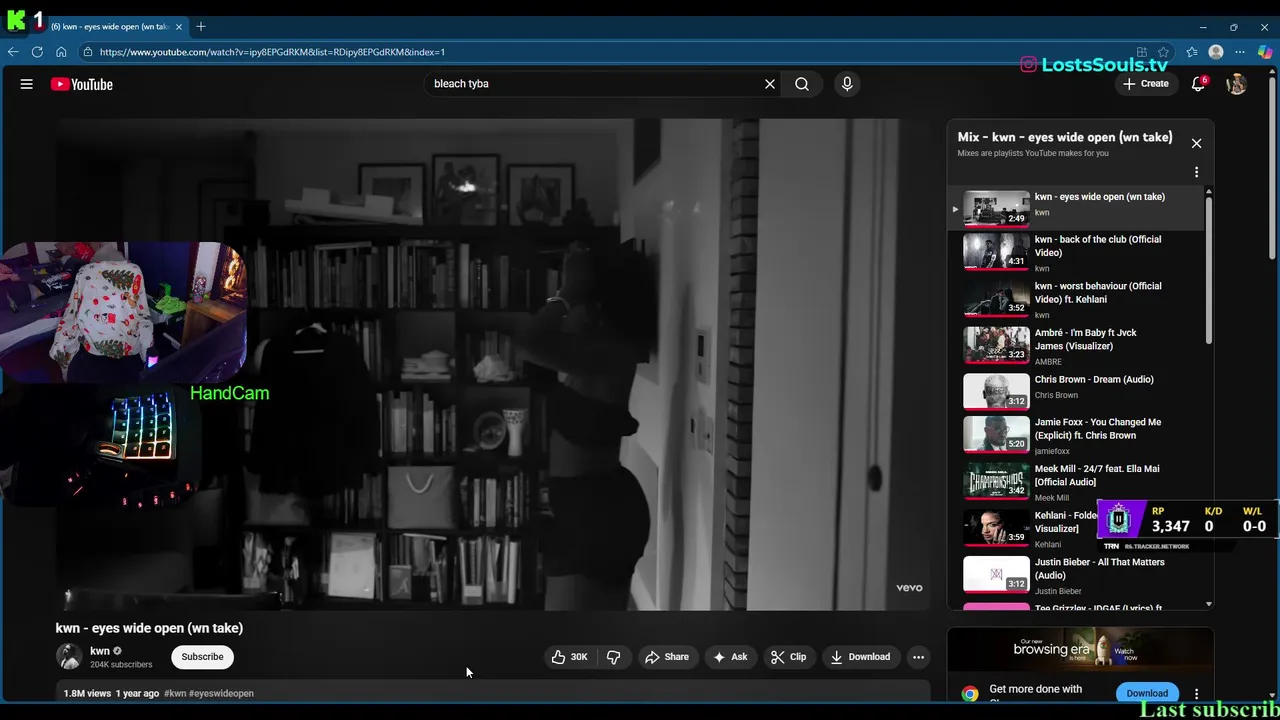1280x720 pixels.
Task: Click the video player to pause
Action: (x=492, y=364)
